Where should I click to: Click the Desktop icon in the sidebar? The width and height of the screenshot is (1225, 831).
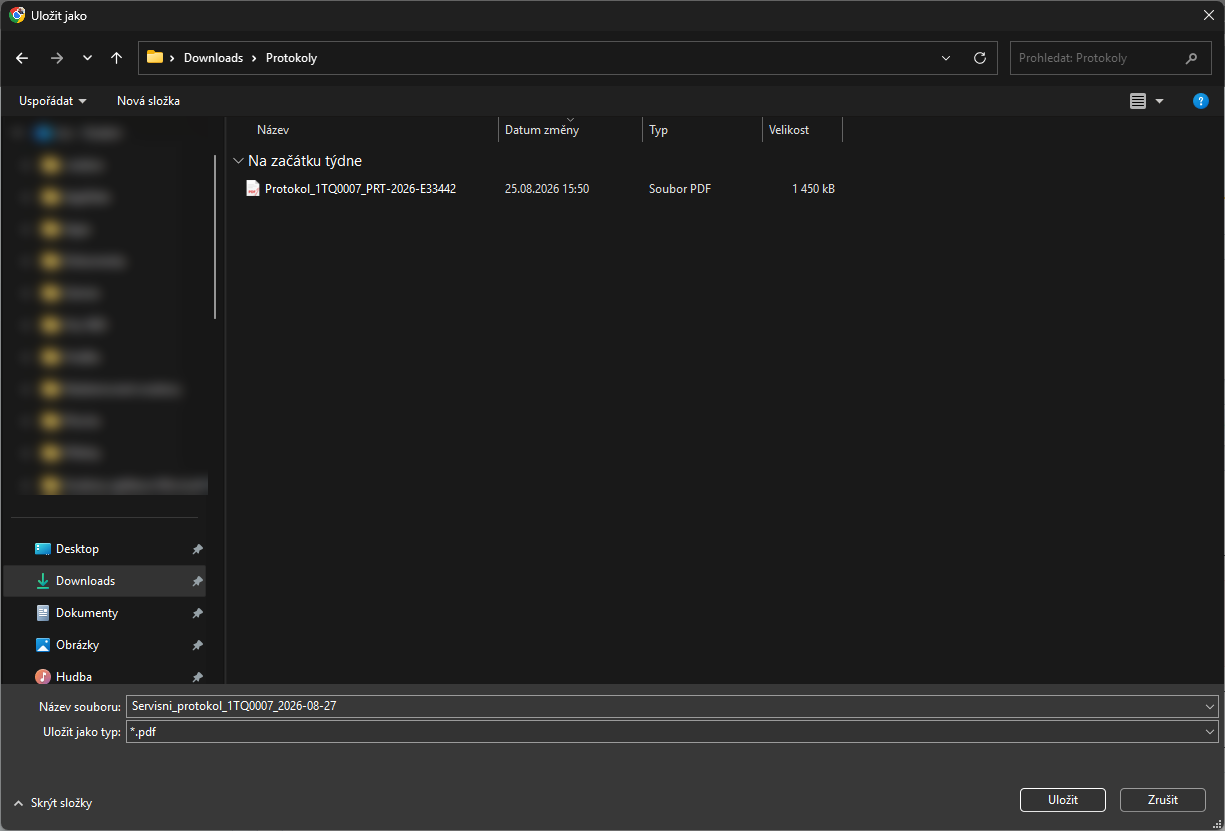[43, 549]
